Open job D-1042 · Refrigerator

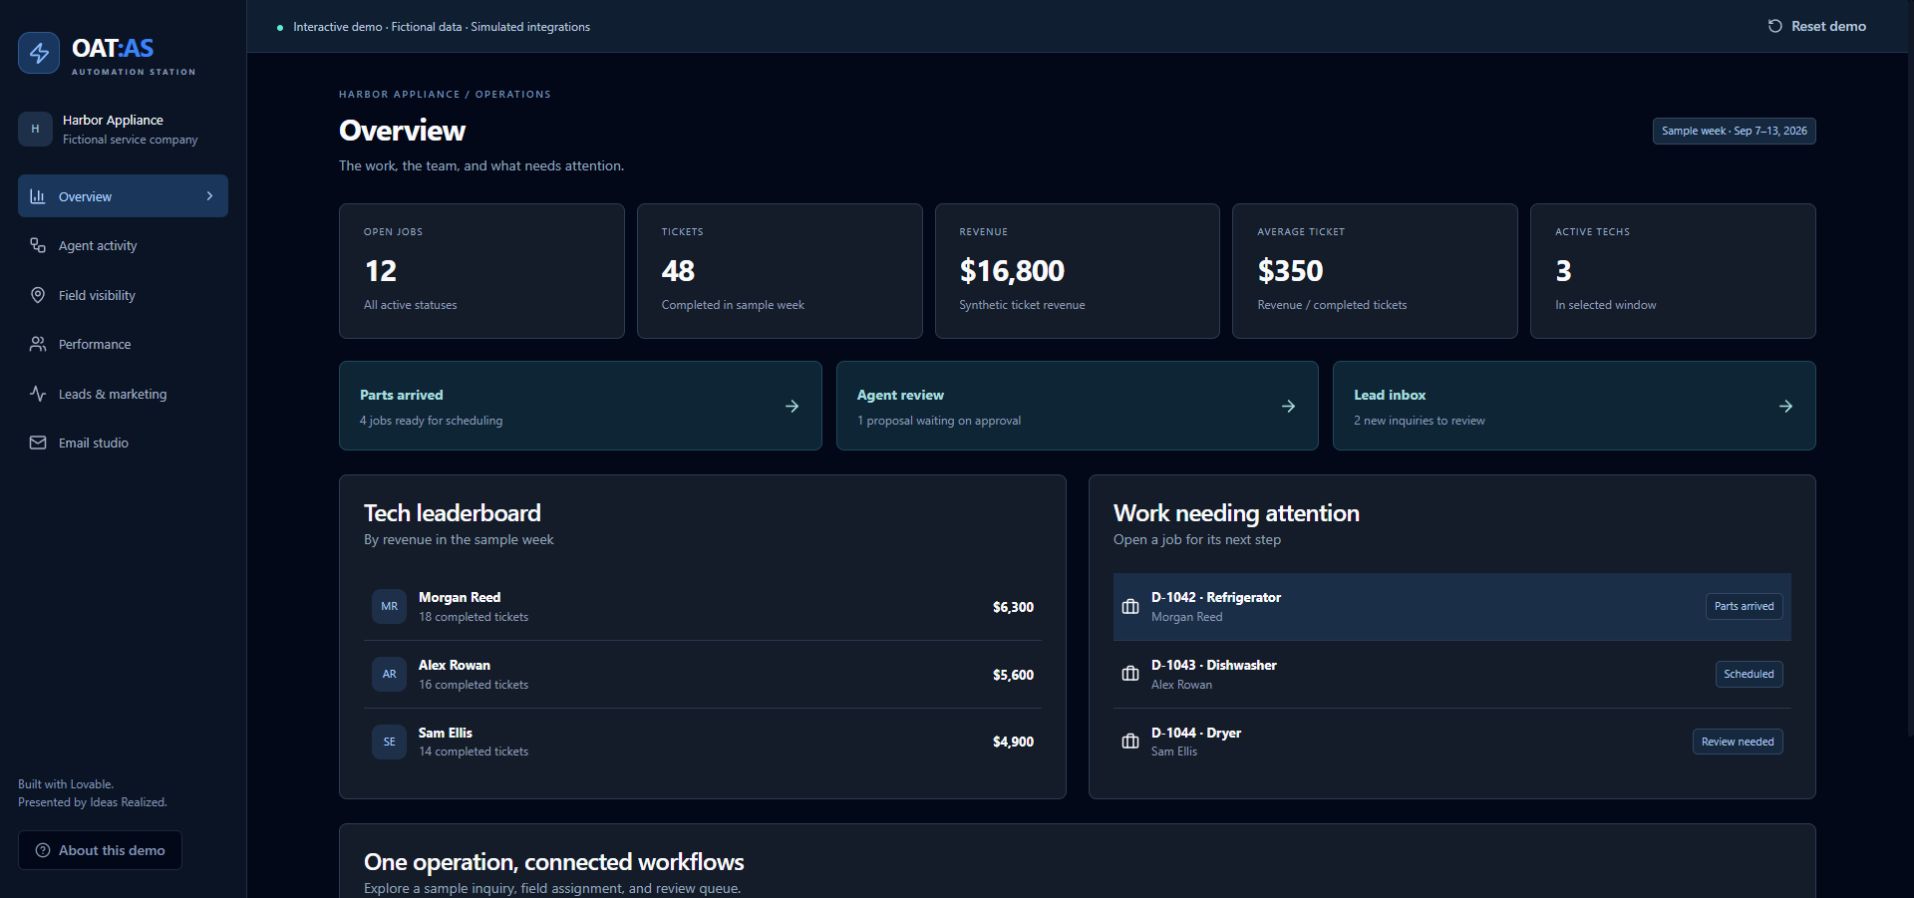tap(1452, 607)
